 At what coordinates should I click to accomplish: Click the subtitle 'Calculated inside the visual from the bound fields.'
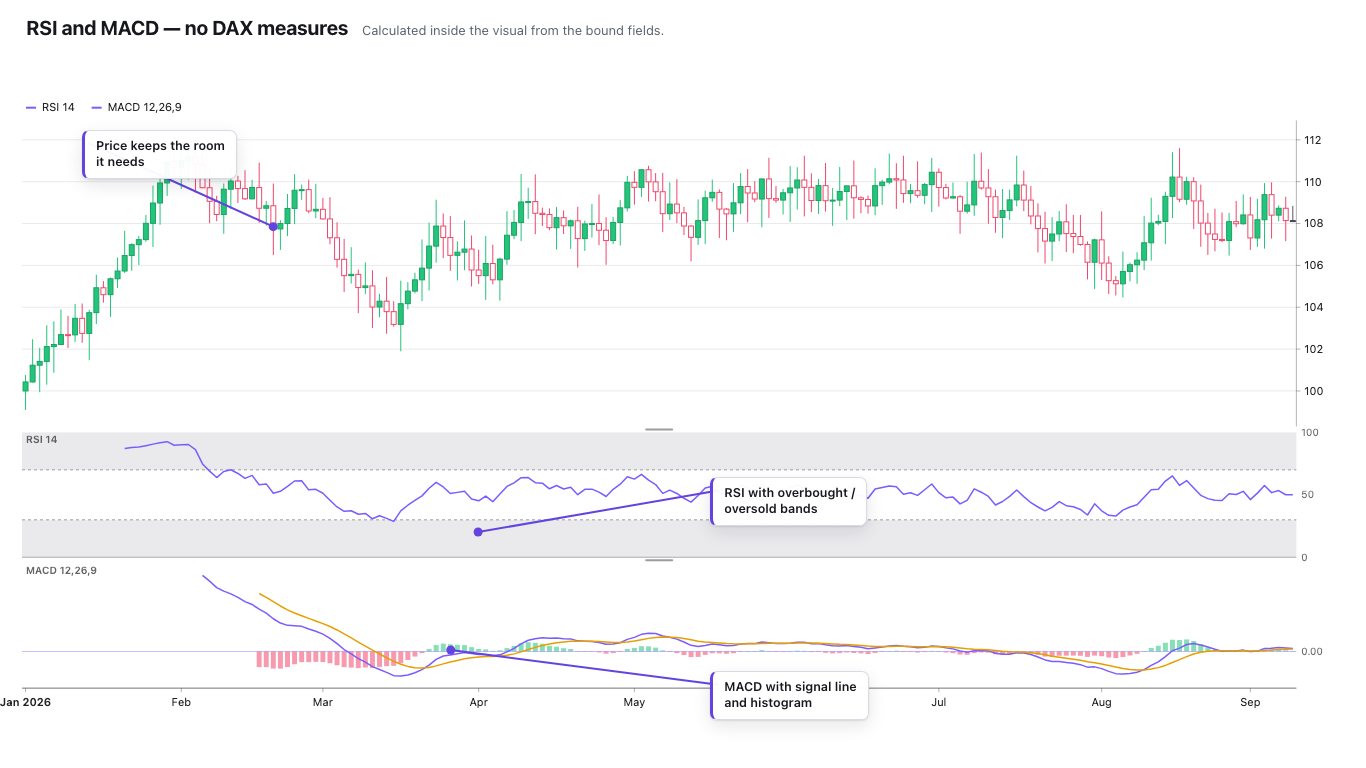[x=513, y=31]
